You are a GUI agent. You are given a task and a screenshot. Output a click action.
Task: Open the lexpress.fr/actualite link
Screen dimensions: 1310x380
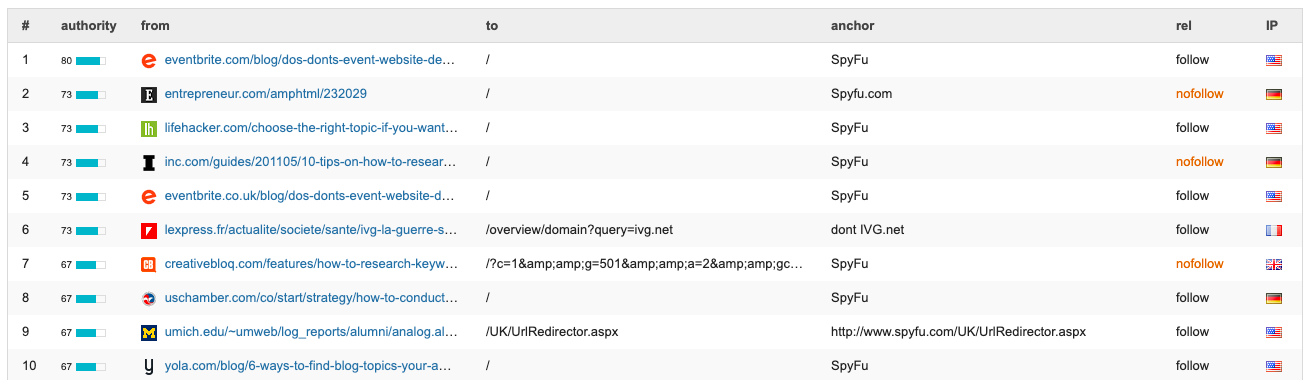[x=310, y=230]
